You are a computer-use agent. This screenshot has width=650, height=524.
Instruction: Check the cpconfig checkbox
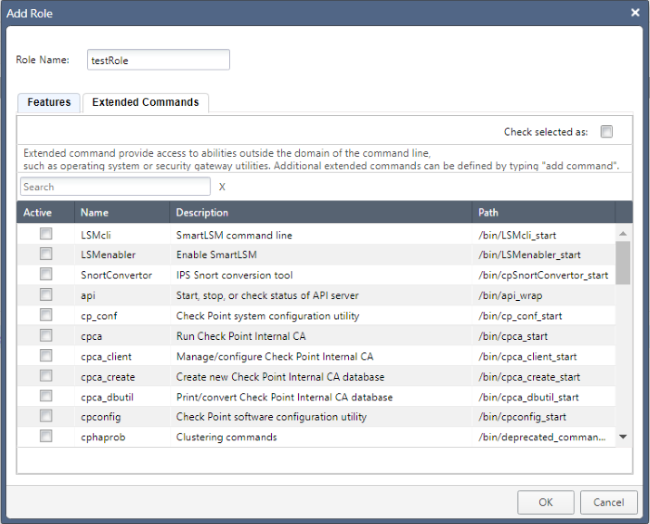click(x=46, y=416)
